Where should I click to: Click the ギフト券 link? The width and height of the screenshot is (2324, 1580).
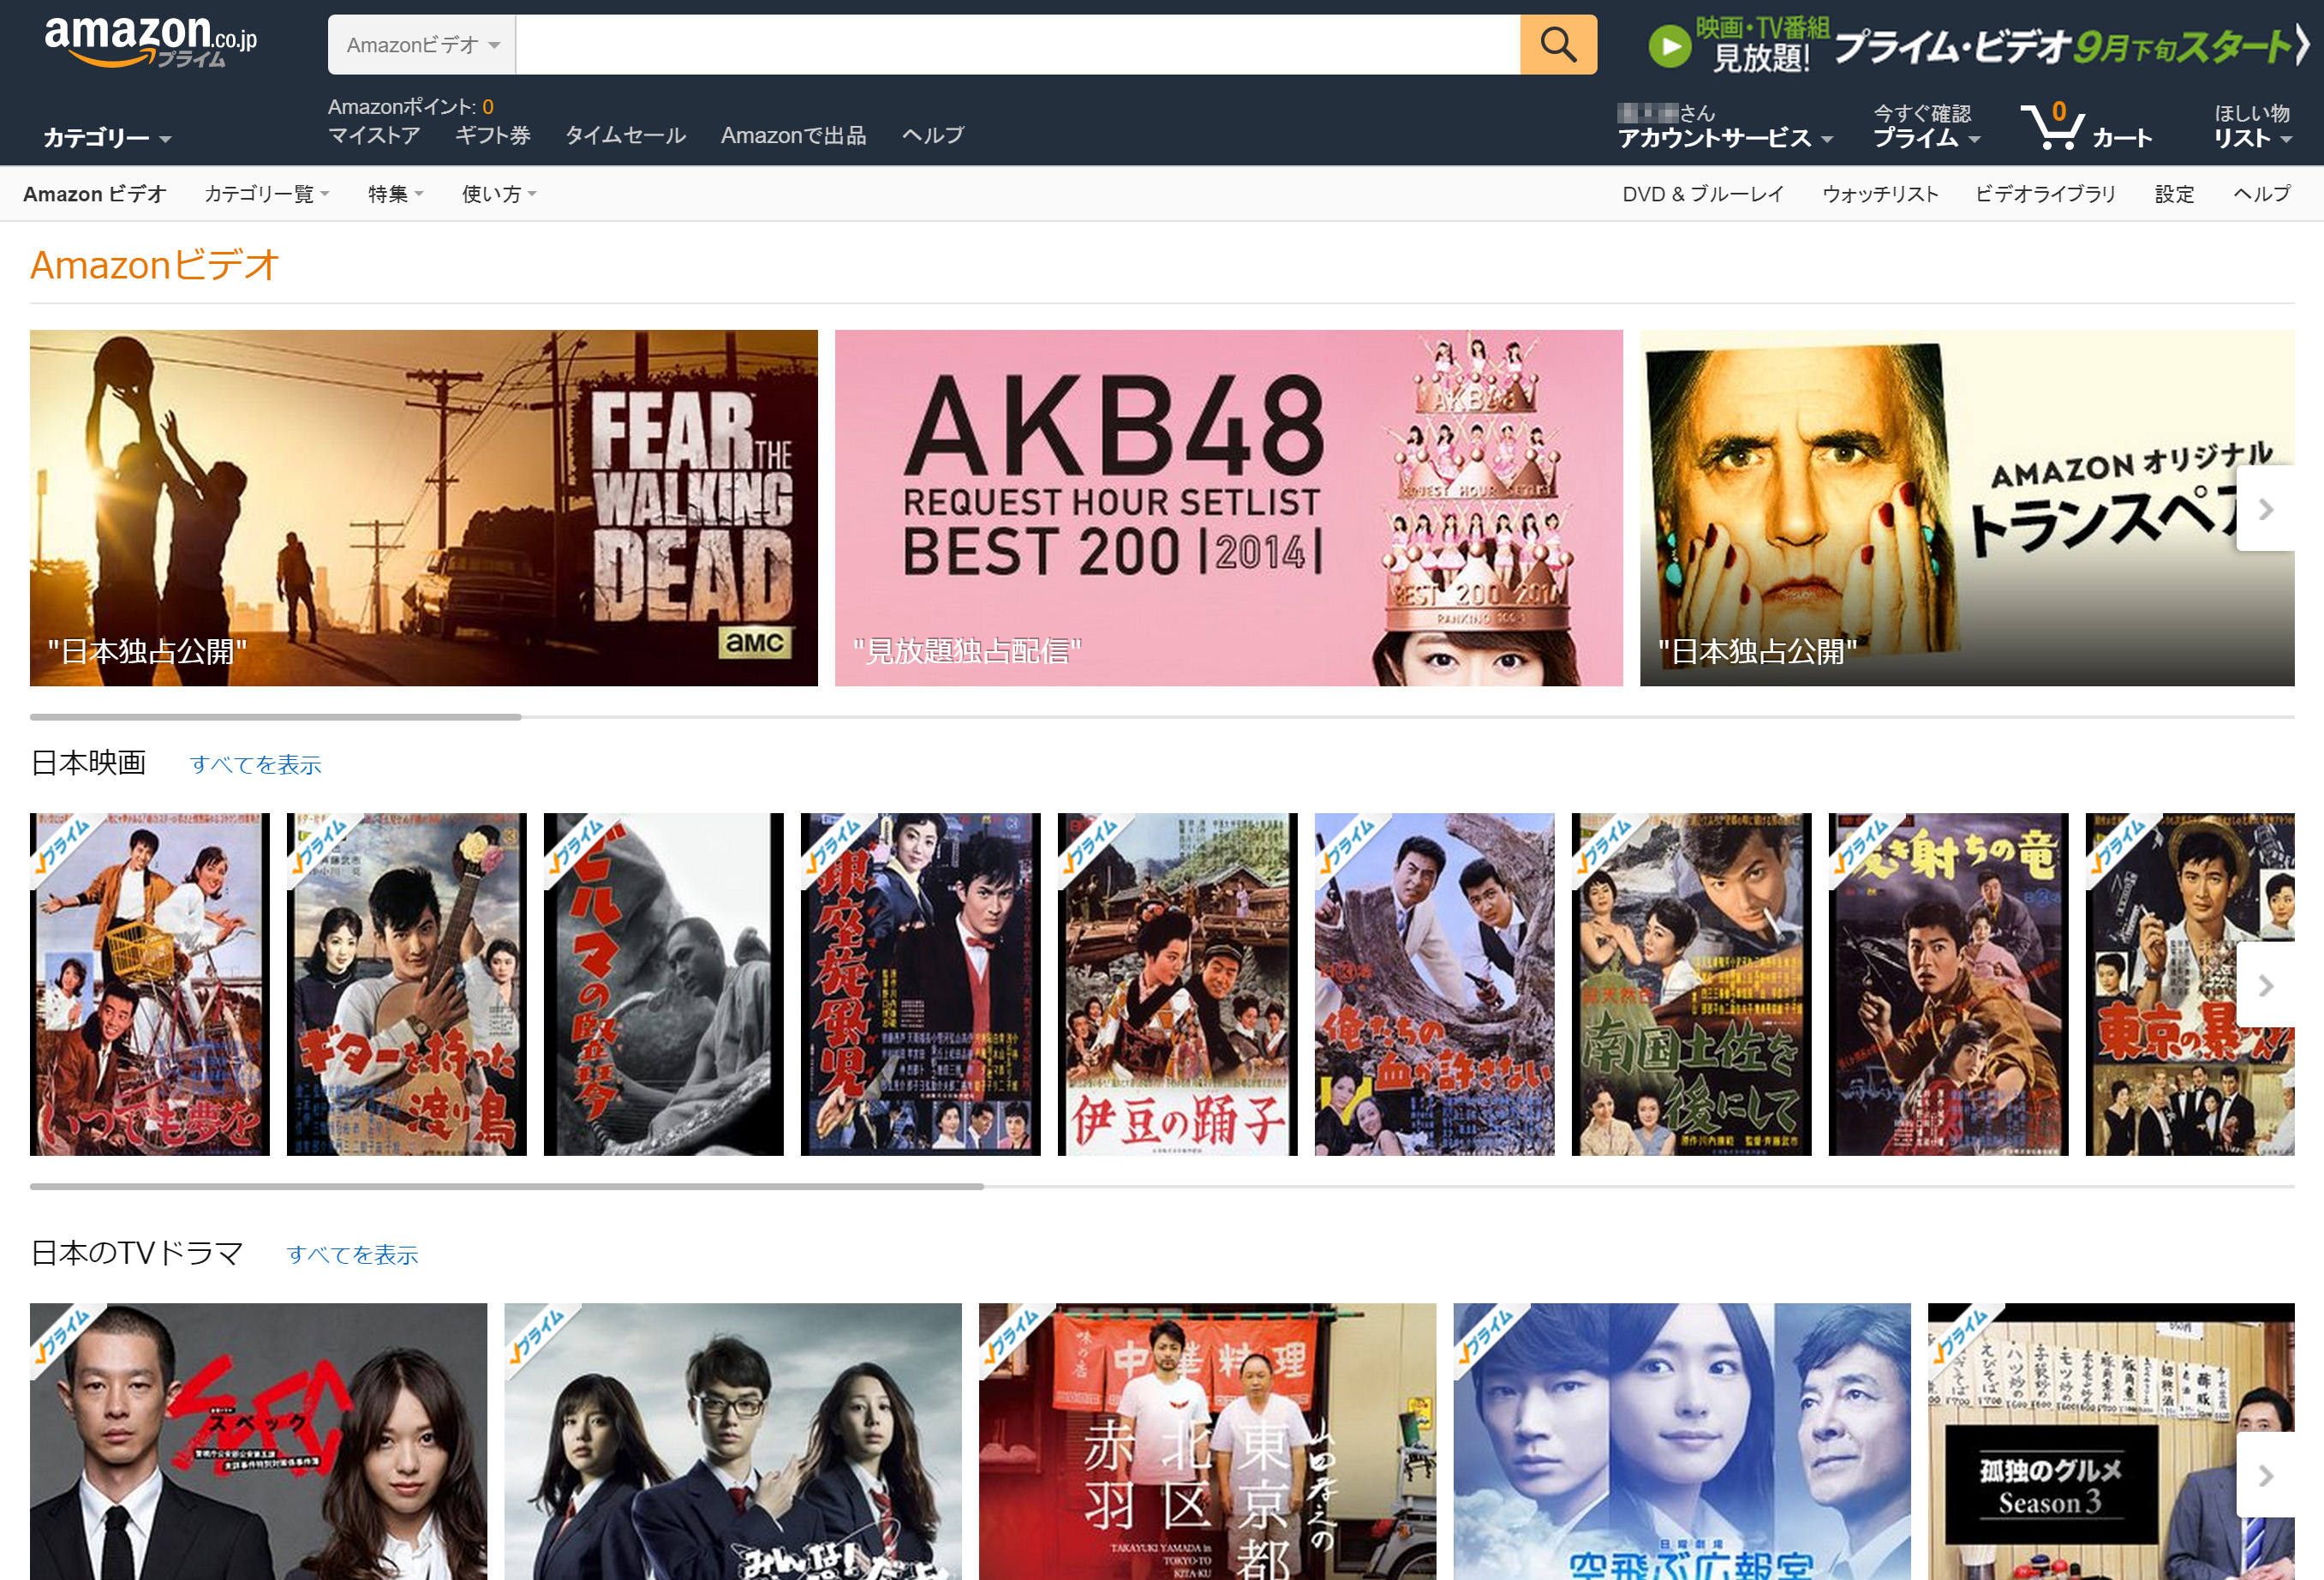493,135
